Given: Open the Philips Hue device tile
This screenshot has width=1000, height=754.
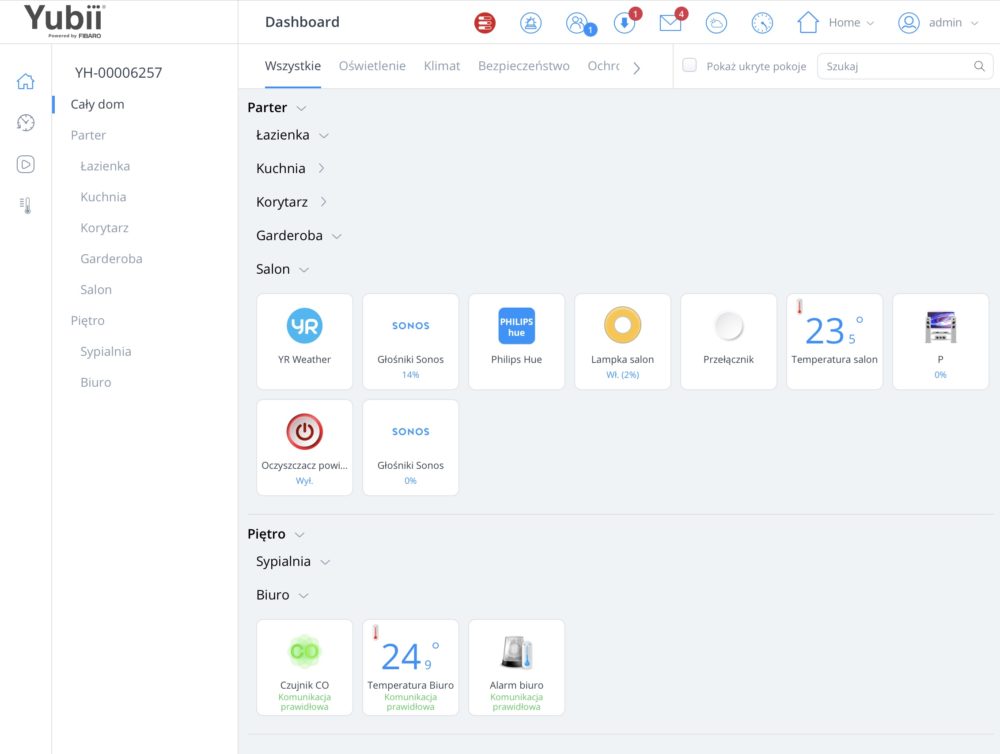Looking at the screenshot, I should (x=516, y=341).
